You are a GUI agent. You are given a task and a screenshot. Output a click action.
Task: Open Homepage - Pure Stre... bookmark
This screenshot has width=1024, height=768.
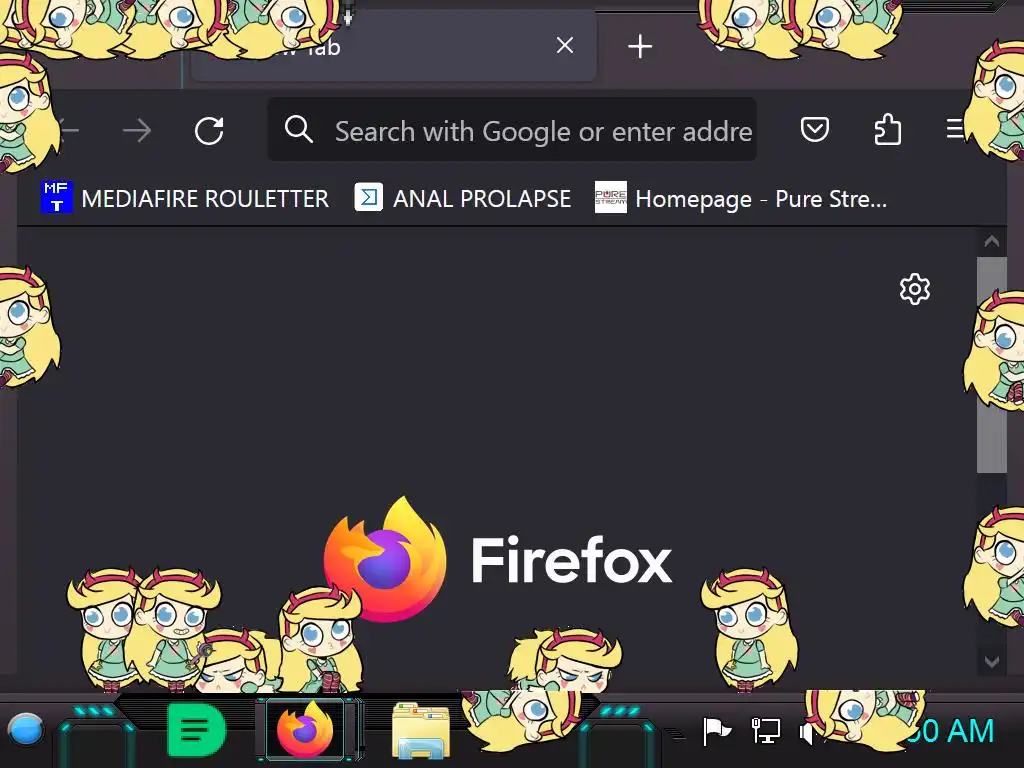click(741, 198)
